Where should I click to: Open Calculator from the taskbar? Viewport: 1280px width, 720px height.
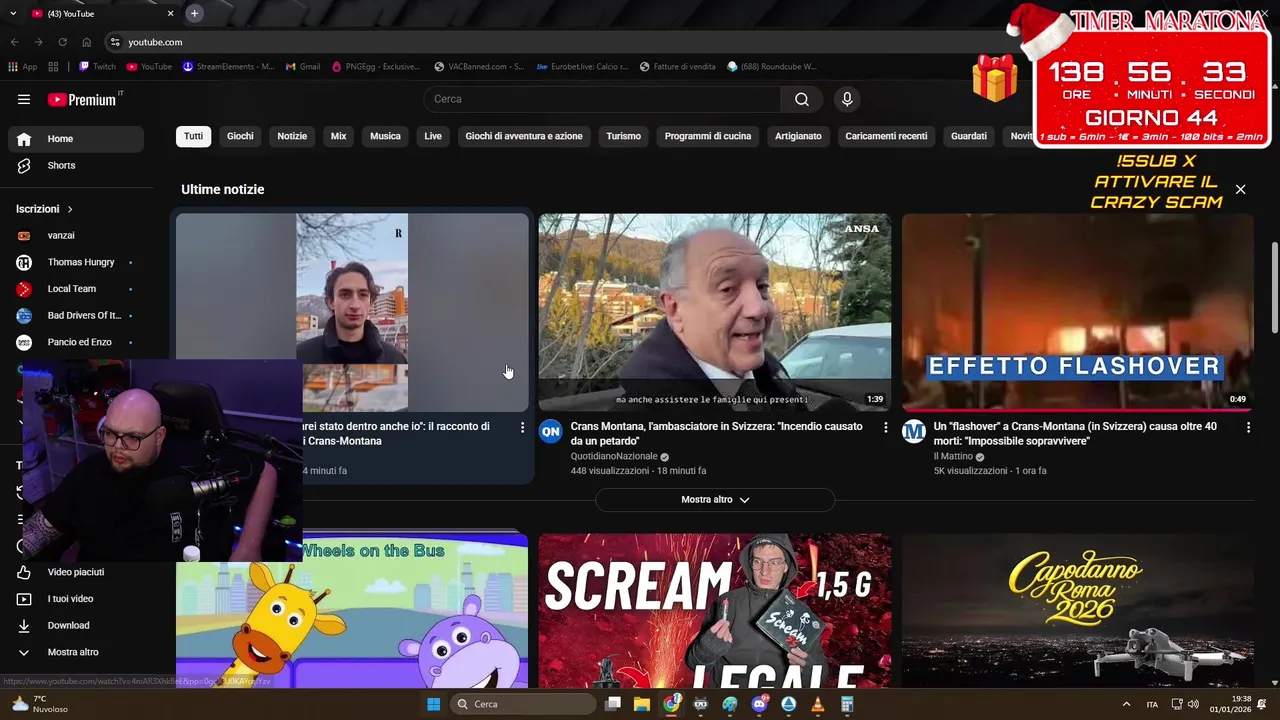click(847, 704)
